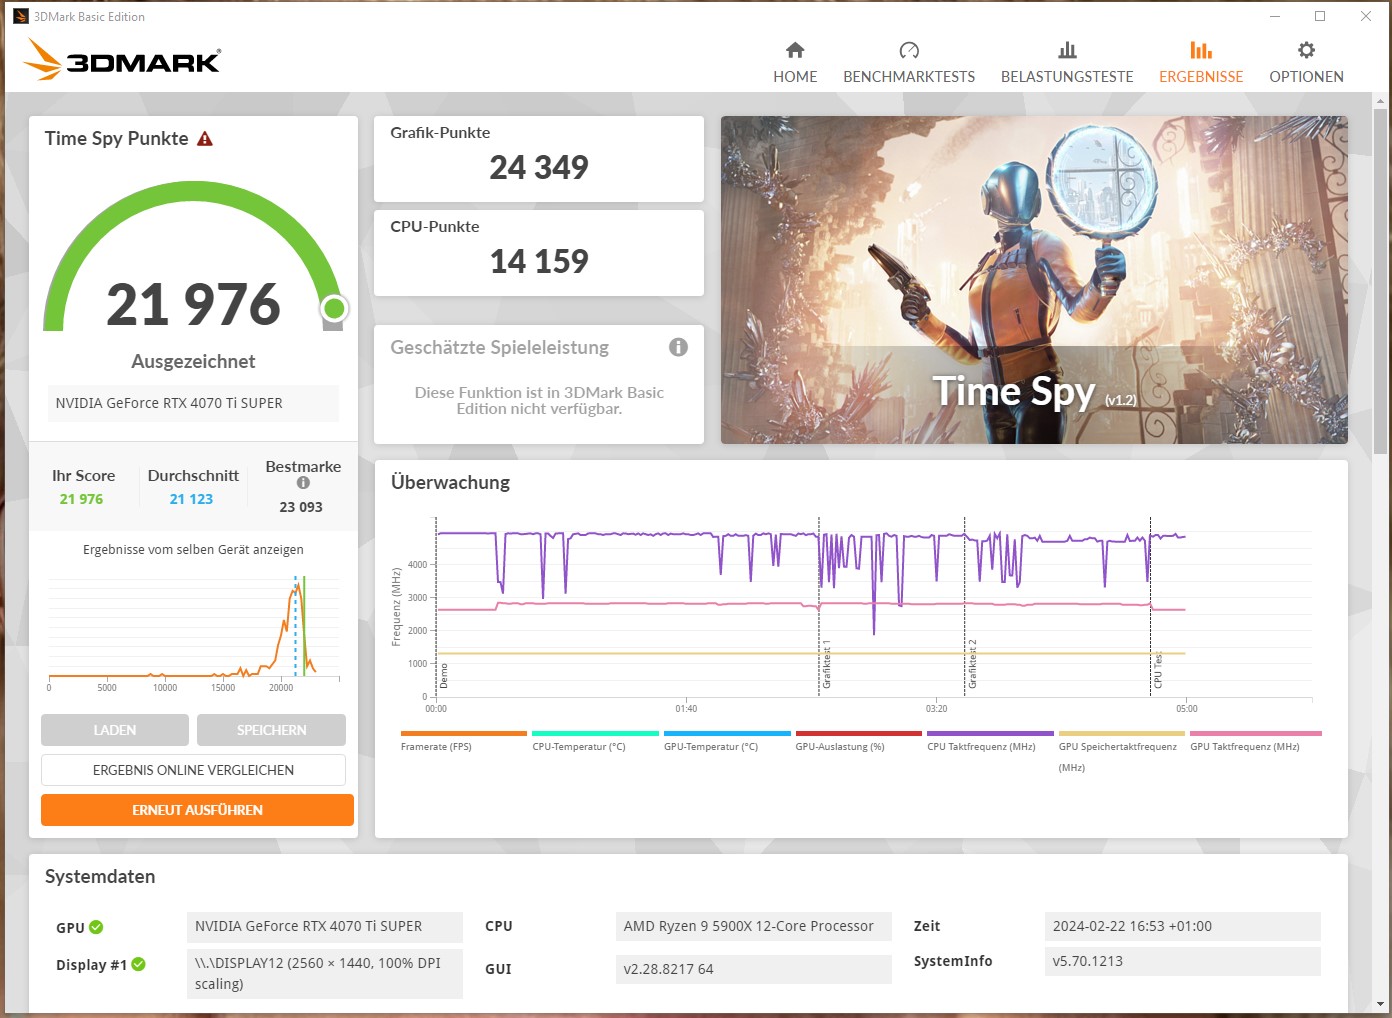Click the 3DMark logo

122,59
